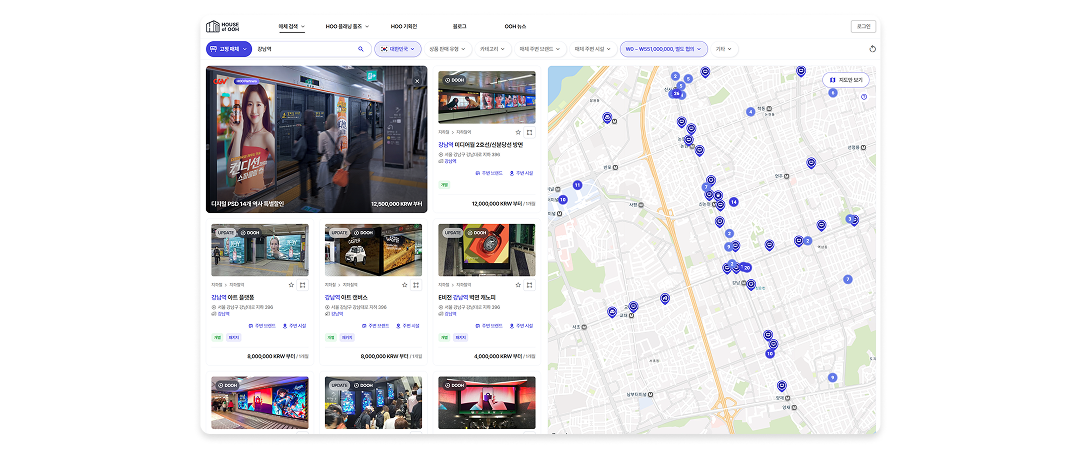This screenshot has width=1080, height=450.
Task: Star the E비전 강남역 캐노피 card
Action: click(518, 285)
